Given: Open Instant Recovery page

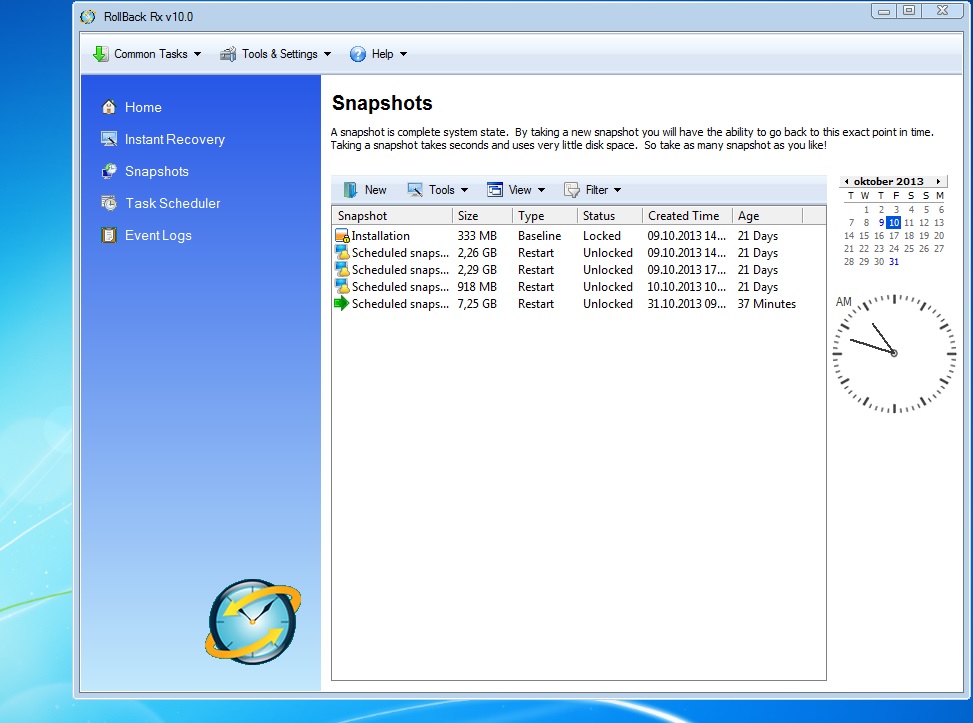Looking at the screenshot, I should coord(175,140).
